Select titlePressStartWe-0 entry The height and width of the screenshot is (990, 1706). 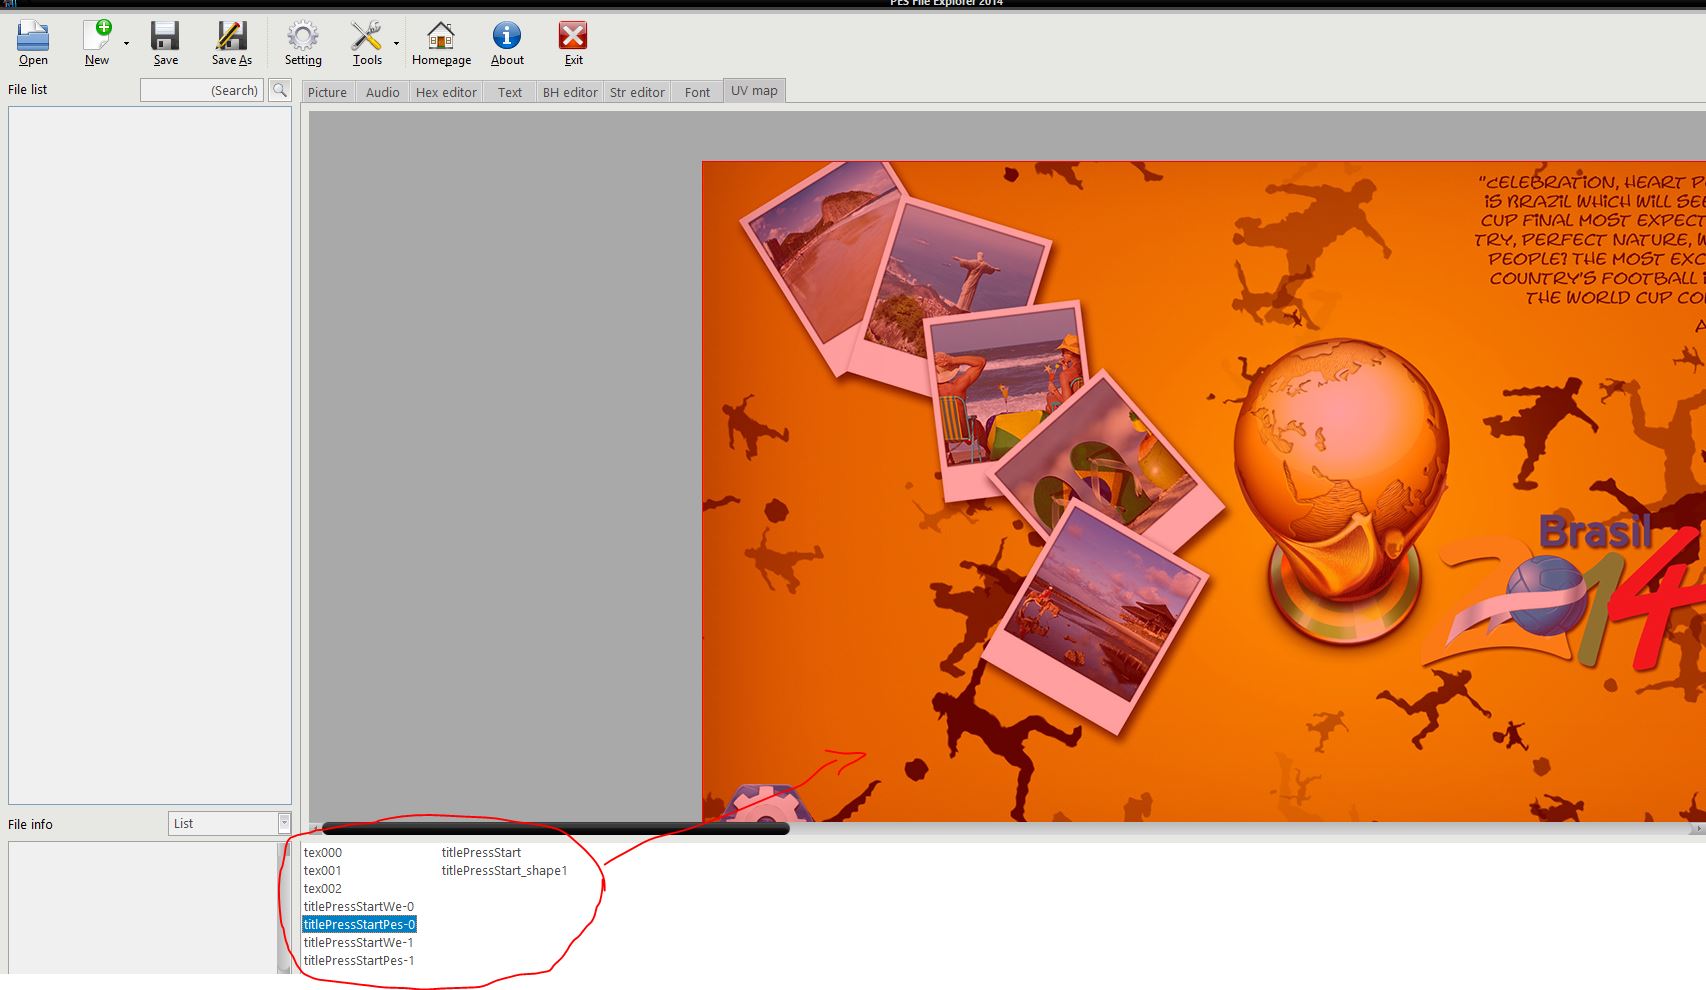[359, 907]
